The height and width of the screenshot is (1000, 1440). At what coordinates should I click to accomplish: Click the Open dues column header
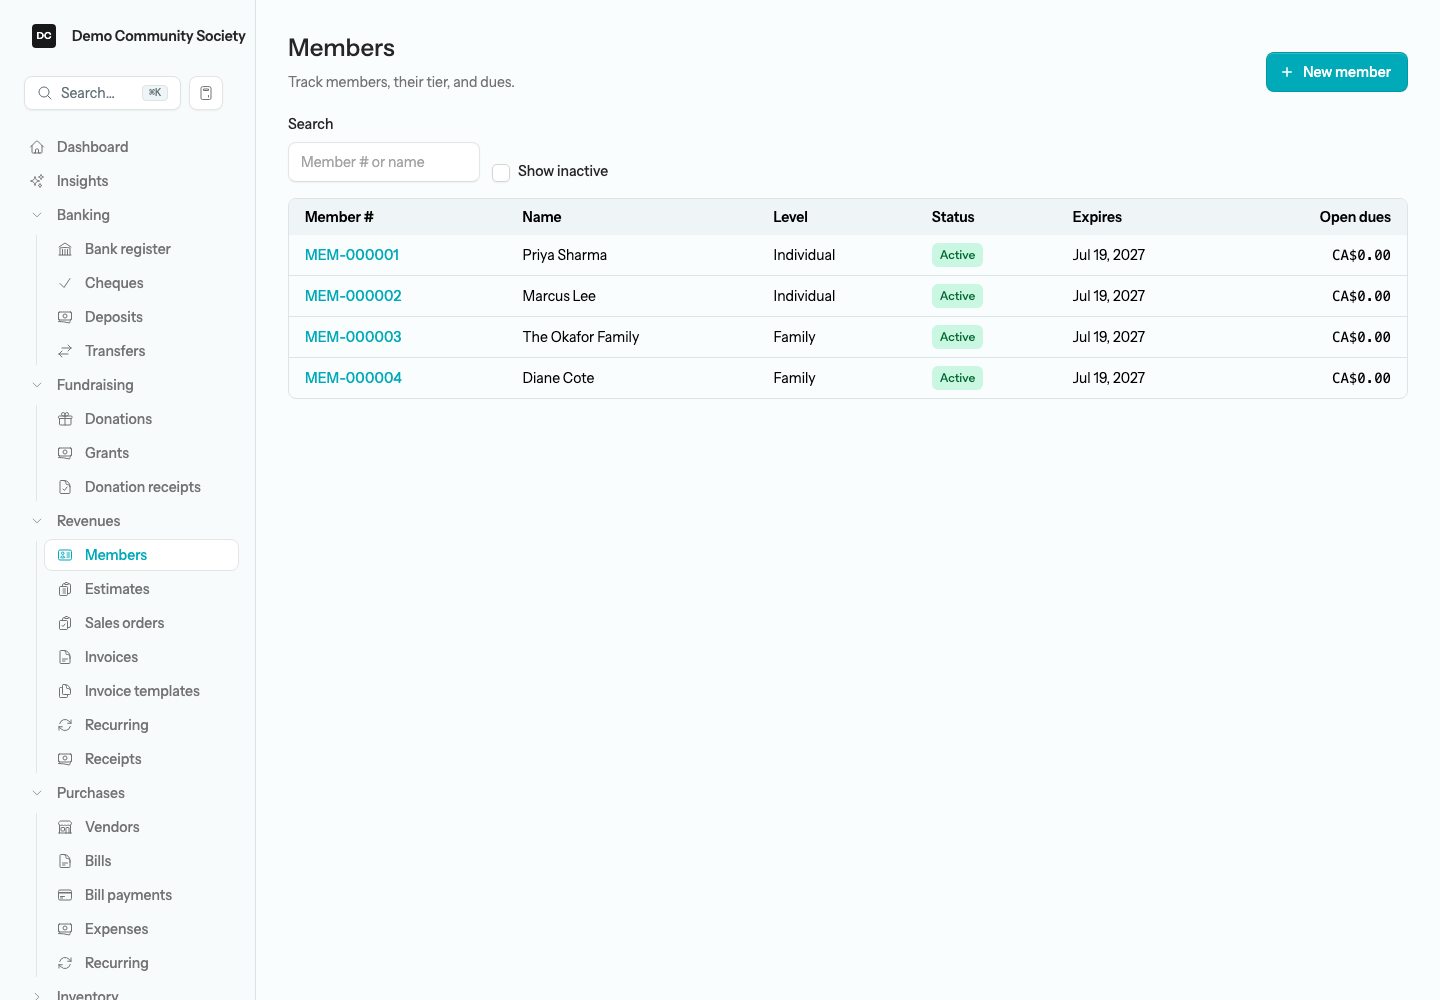coord(1355,217)
